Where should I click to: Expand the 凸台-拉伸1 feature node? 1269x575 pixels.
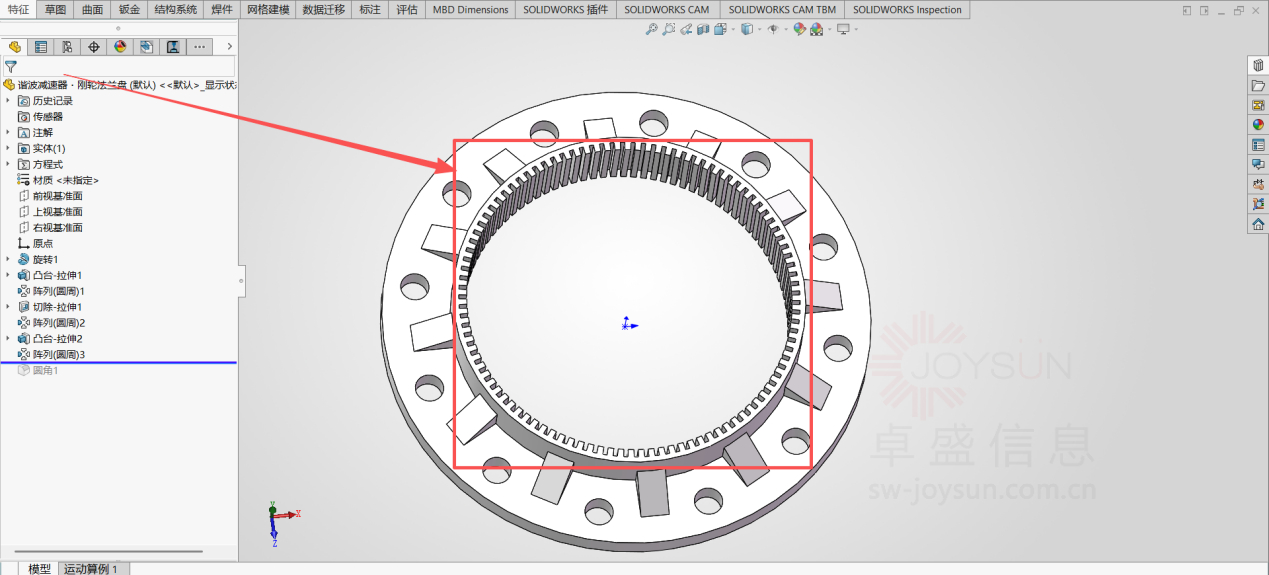click(x=8, y=275)
